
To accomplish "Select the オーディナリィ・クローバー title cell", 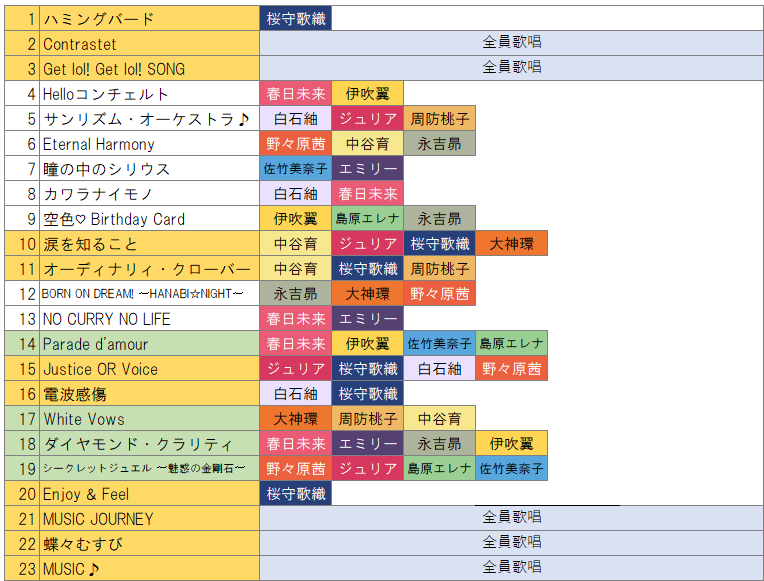I will 148,269.
